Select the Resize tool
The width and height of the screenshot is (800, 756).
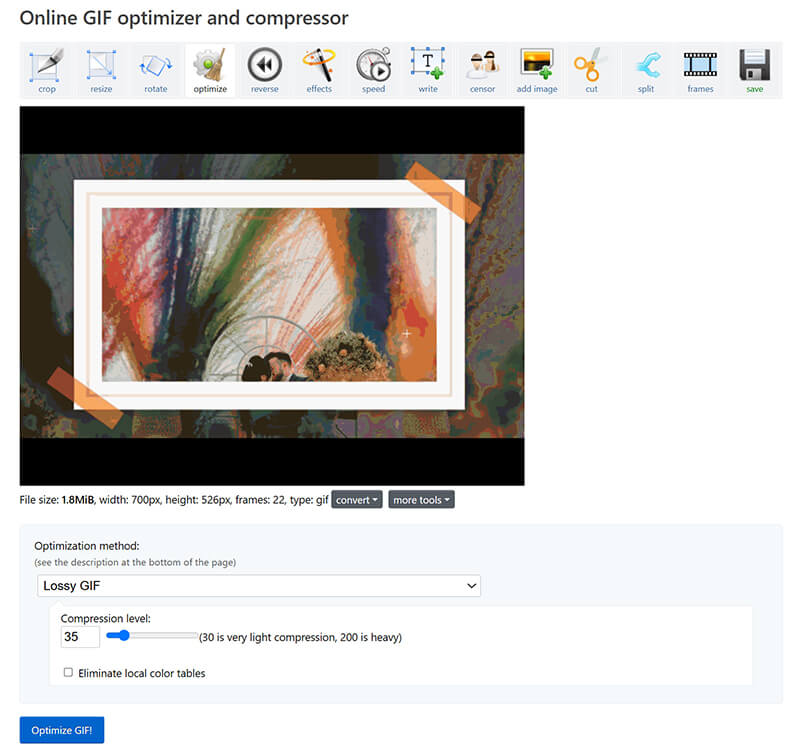click(x=101, y=68)
